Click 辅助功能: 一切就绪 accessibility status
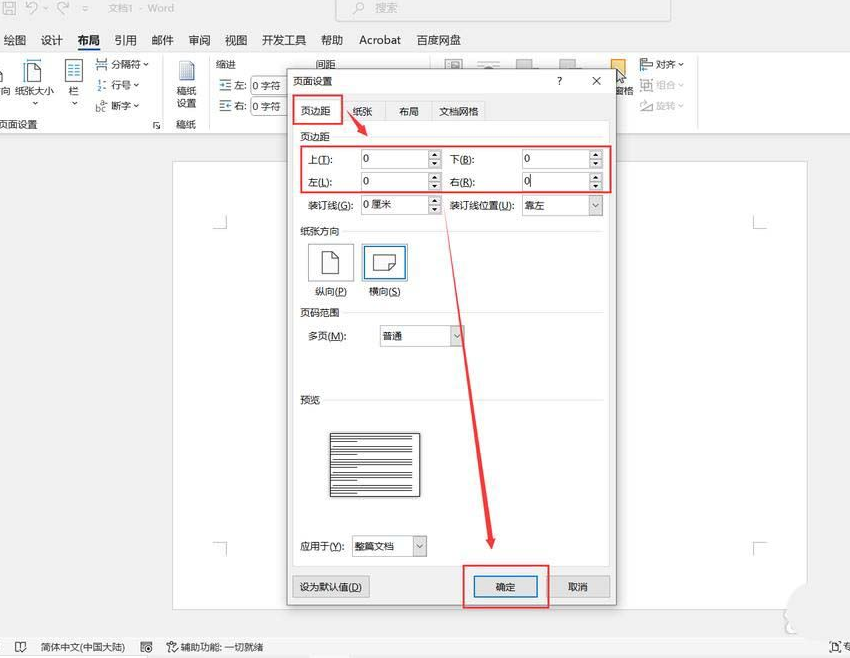Viewport: 850px width, 658px height. point(215,647)
